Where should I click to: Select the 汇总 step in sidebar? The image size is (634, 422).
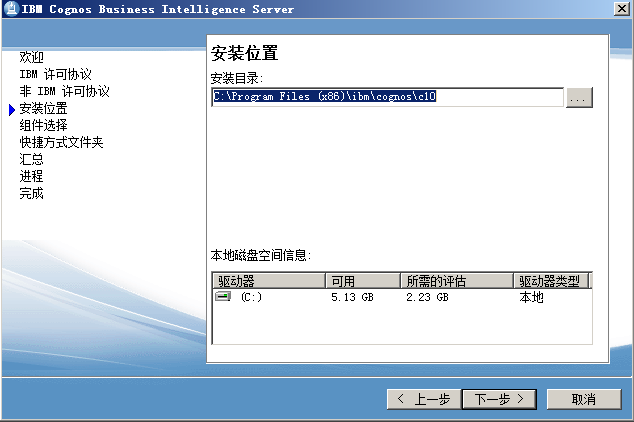tap(31, 159)
